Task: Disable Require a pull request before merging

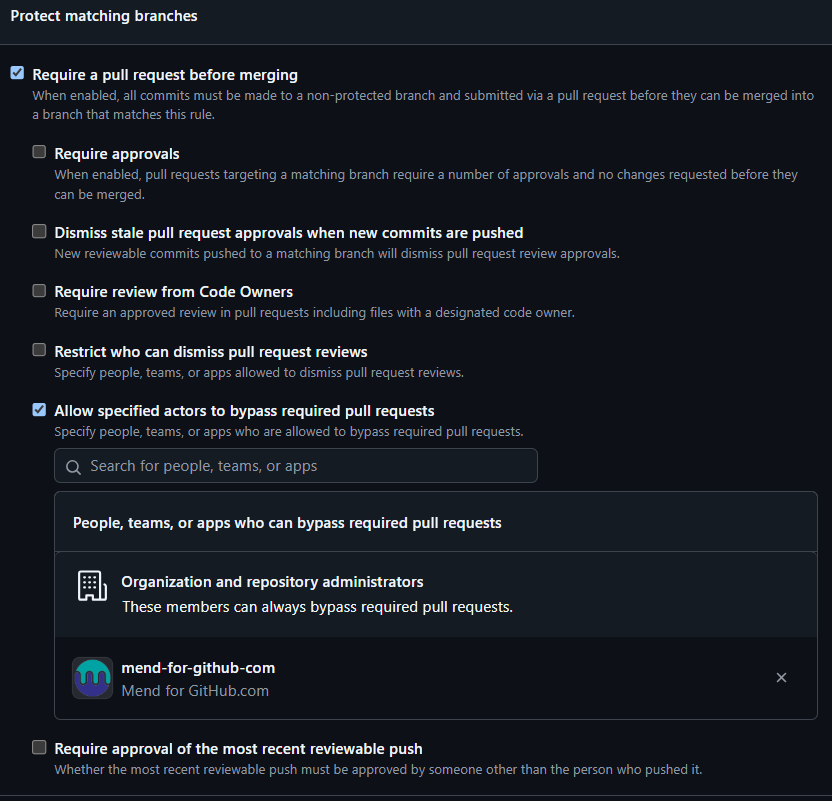Action: pos(17,72)
